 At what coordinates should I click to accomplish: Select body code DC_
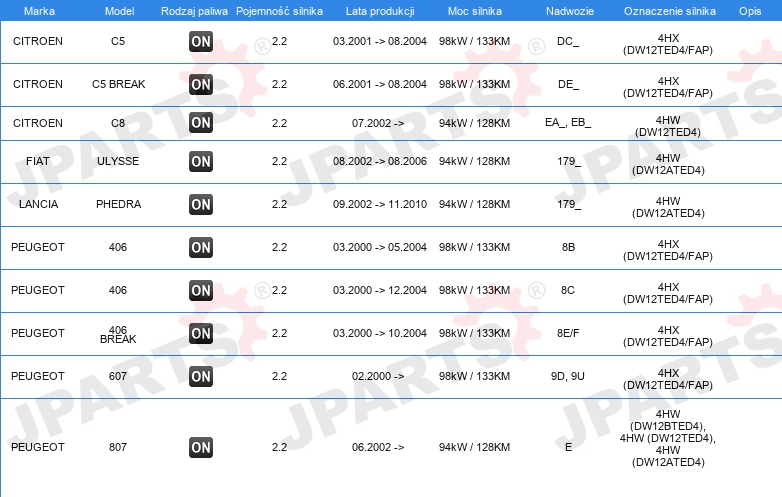(568, 41)
